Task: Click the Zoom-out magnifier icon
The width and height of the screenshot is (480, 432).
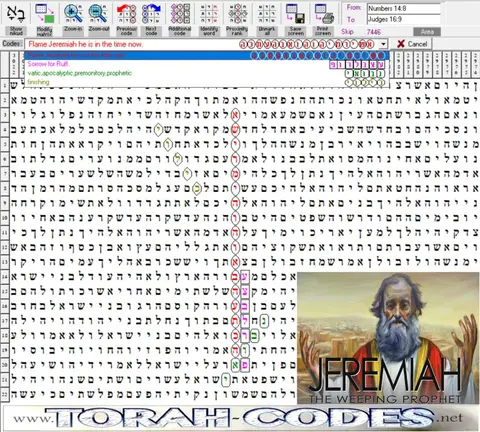Action: (x=98, y=14)
